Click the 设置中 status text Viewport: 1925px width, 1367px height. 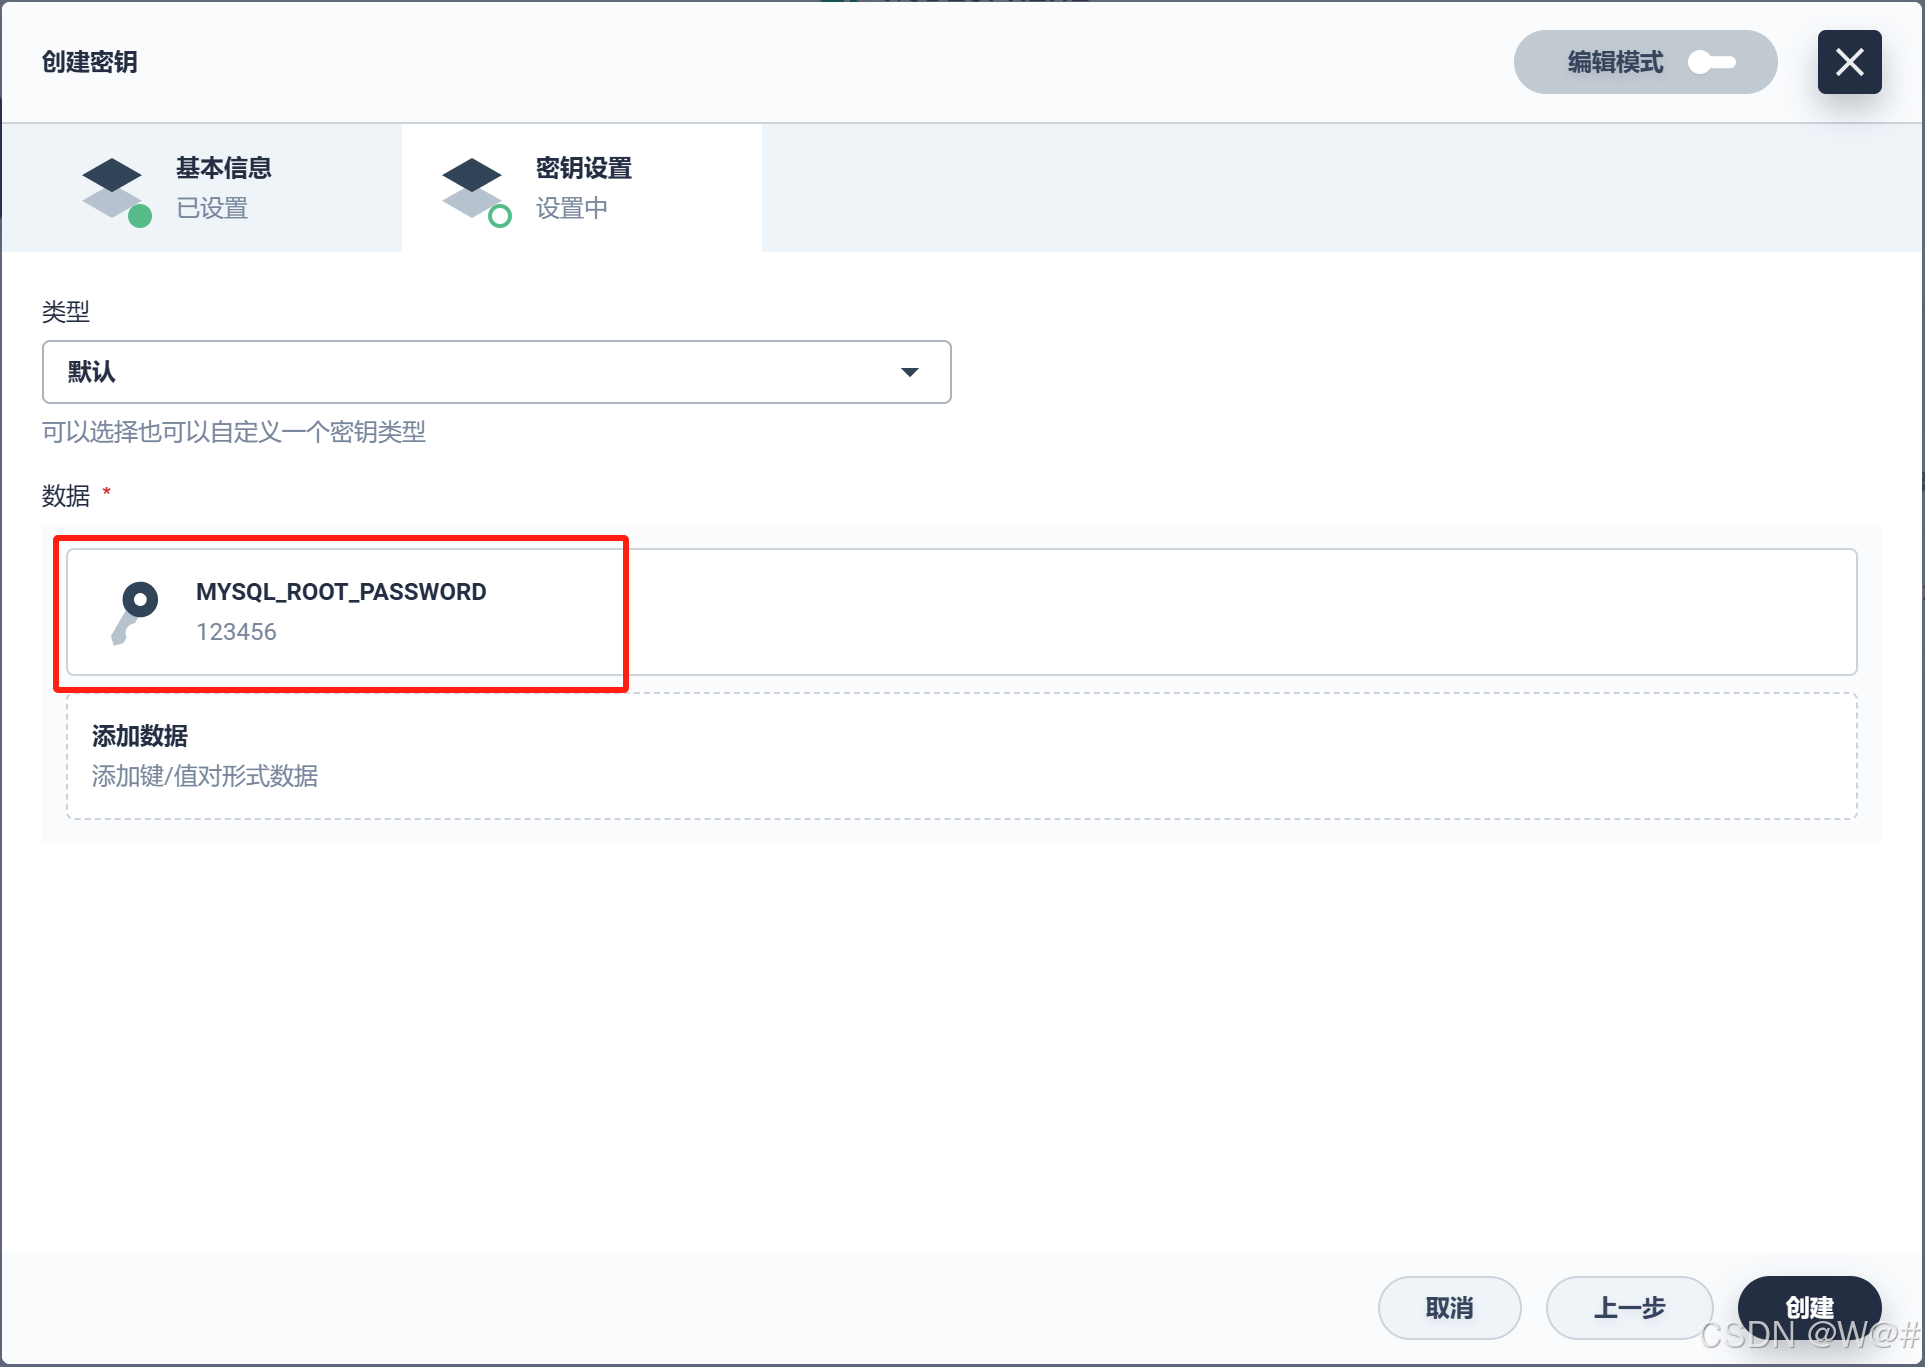click(572, 208)
